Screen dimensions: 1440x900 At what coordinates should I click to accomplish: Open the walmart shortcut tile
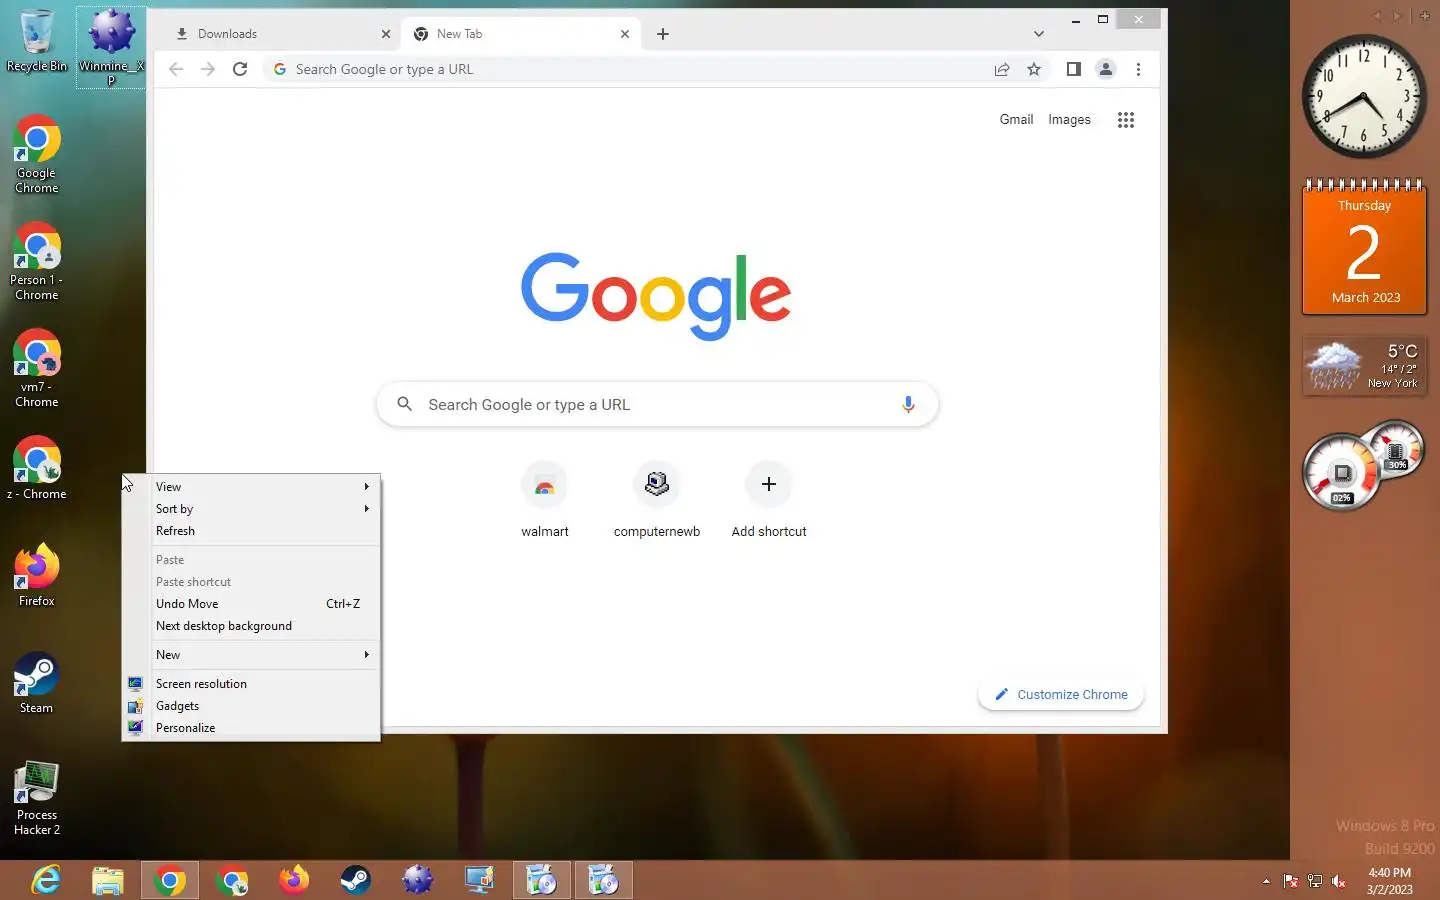(545, 500)
